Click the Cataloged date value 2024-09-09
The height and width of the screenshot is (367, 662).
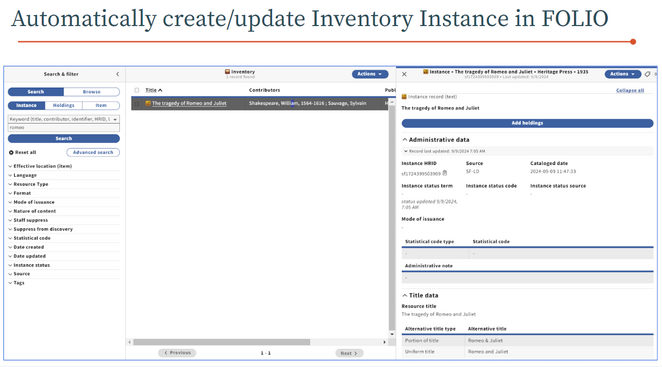click(553, 171)
